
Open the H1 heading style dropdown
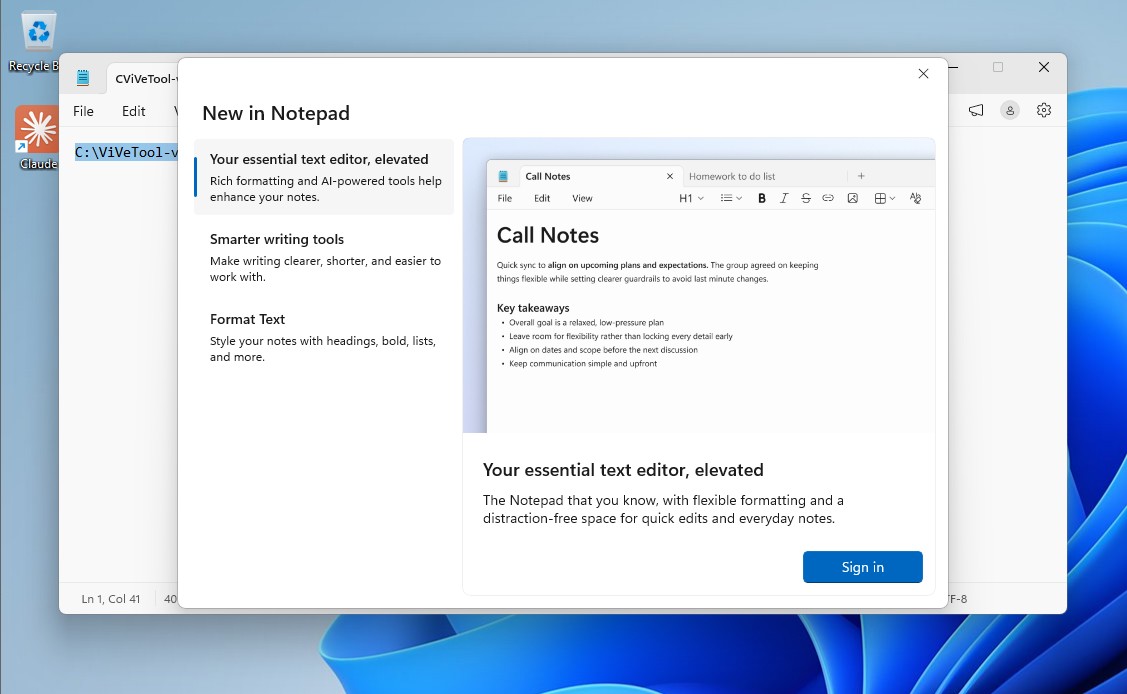point(689,198)
